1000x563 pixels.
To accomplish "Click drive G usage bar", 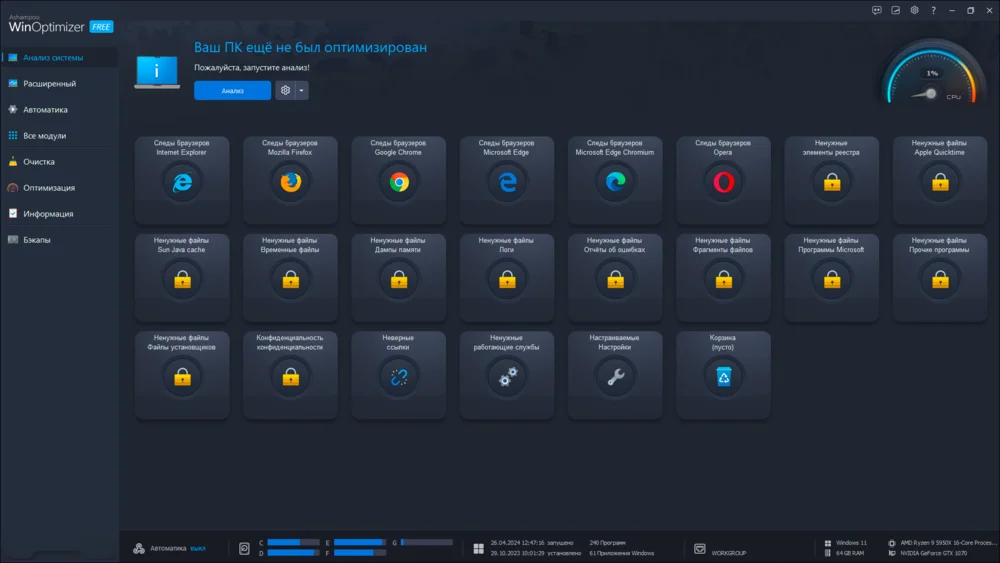I will click(x=427, y=543).
